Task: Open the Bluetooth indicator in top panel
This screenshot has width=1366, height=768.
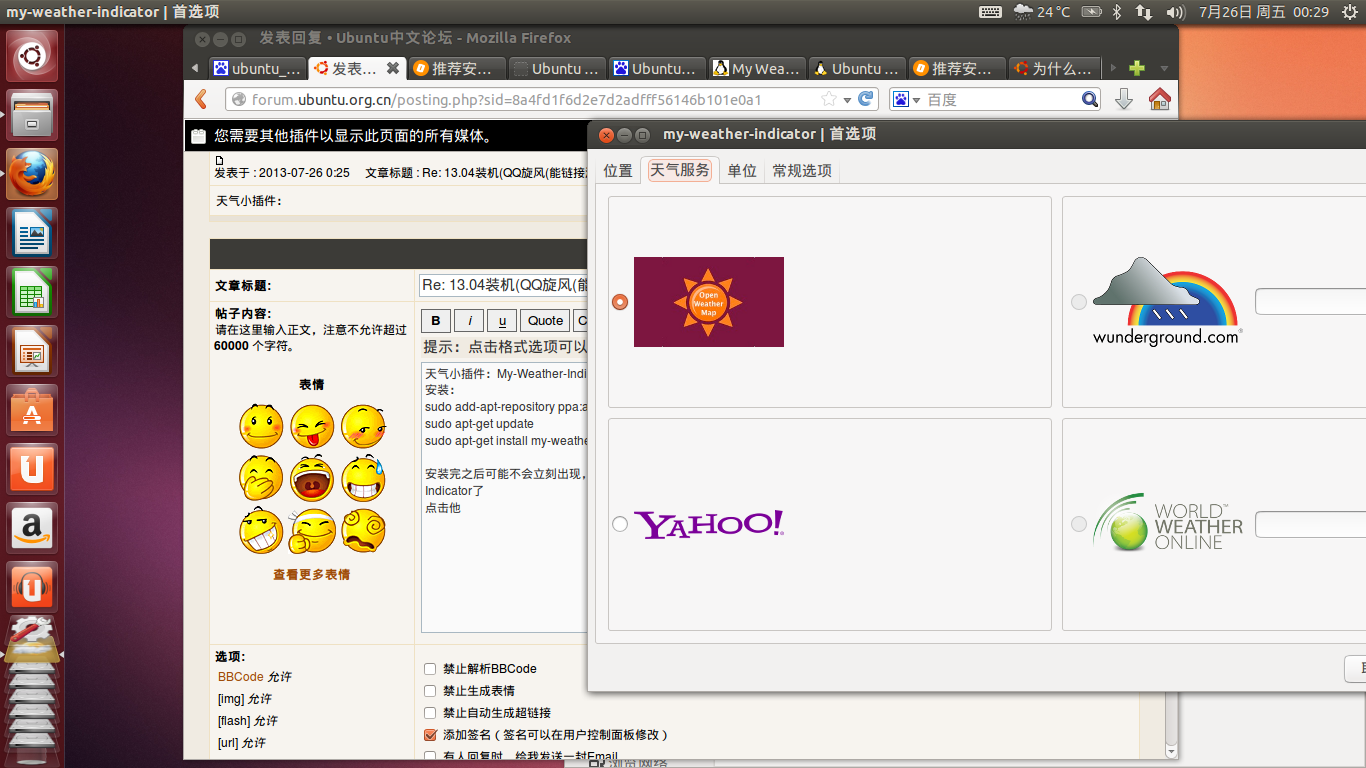Action: 1118,12
